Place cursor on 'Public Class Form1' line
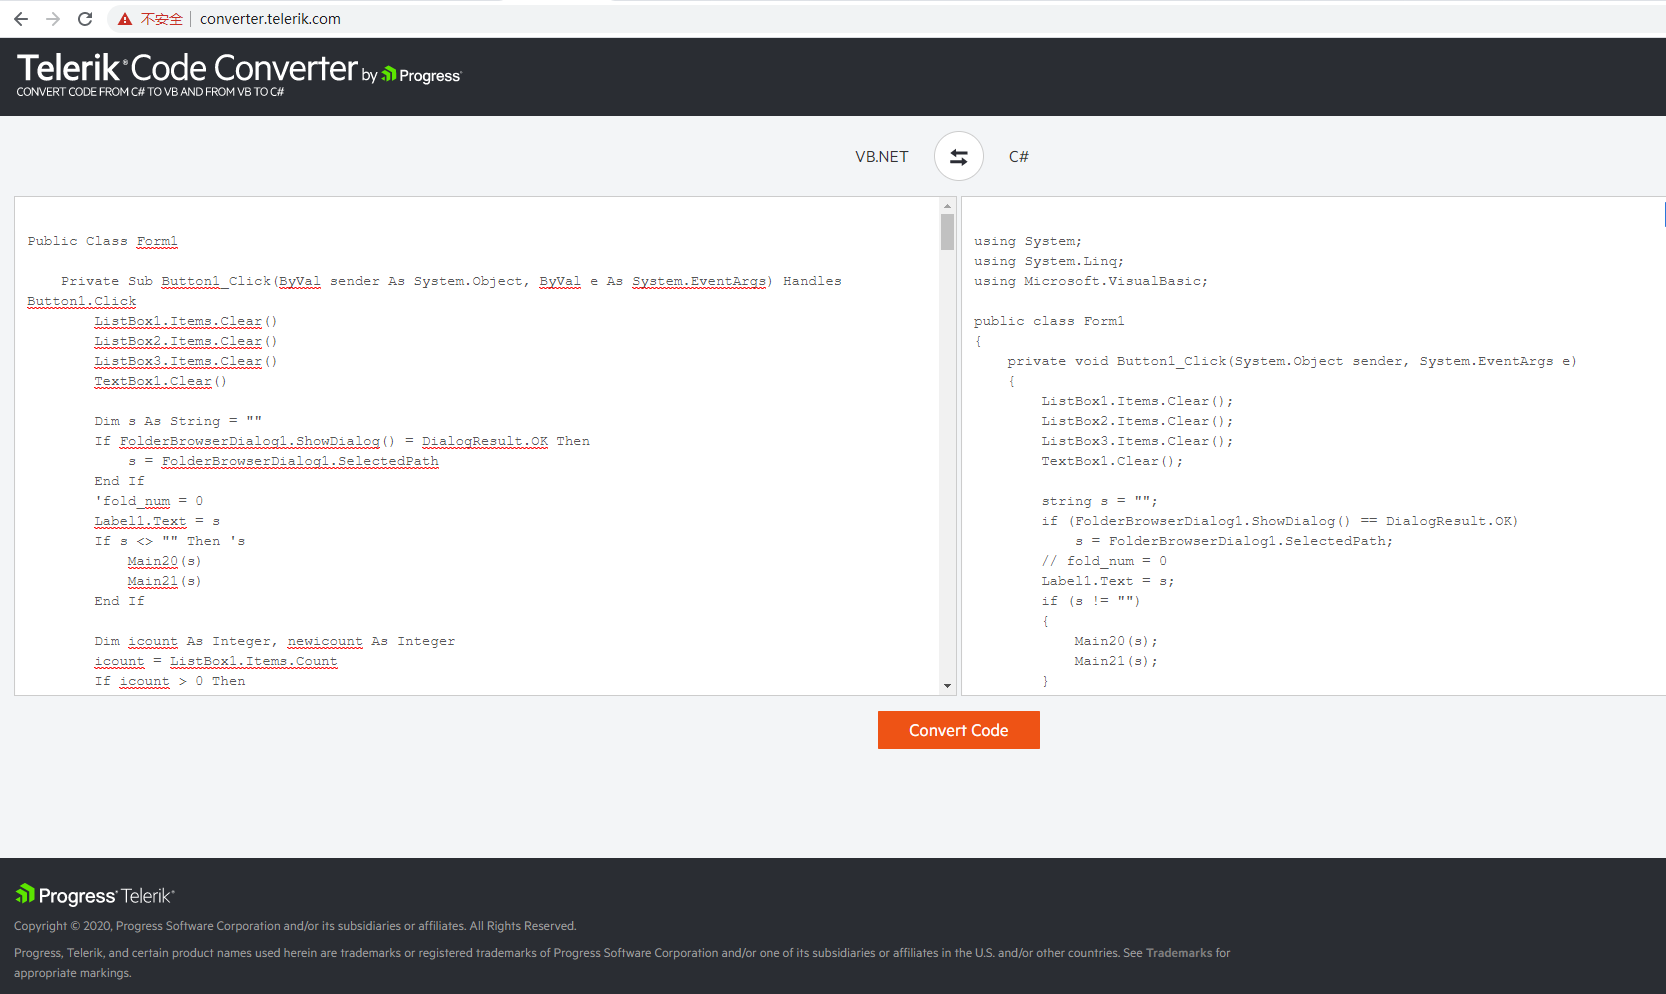Image resolution: width=1666 pixels, height=994 pixels. point(103,241)
